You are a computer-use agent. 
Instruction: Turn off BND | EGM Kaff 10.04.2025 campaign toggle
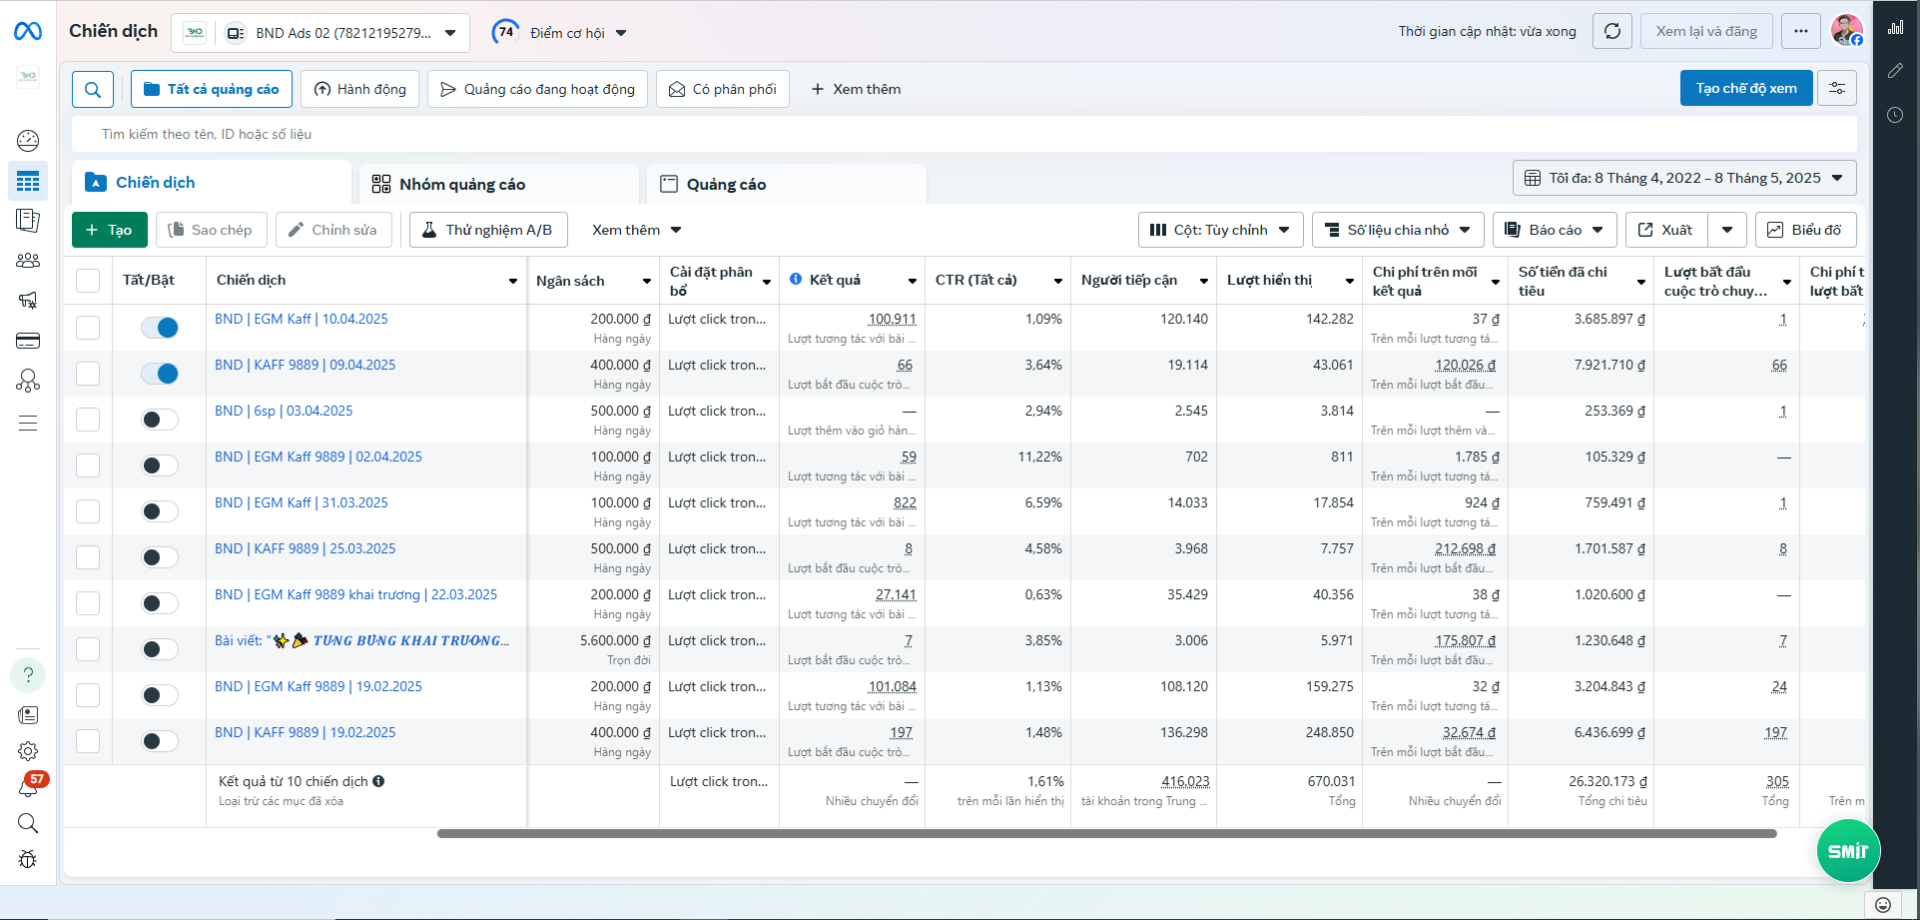159,327
